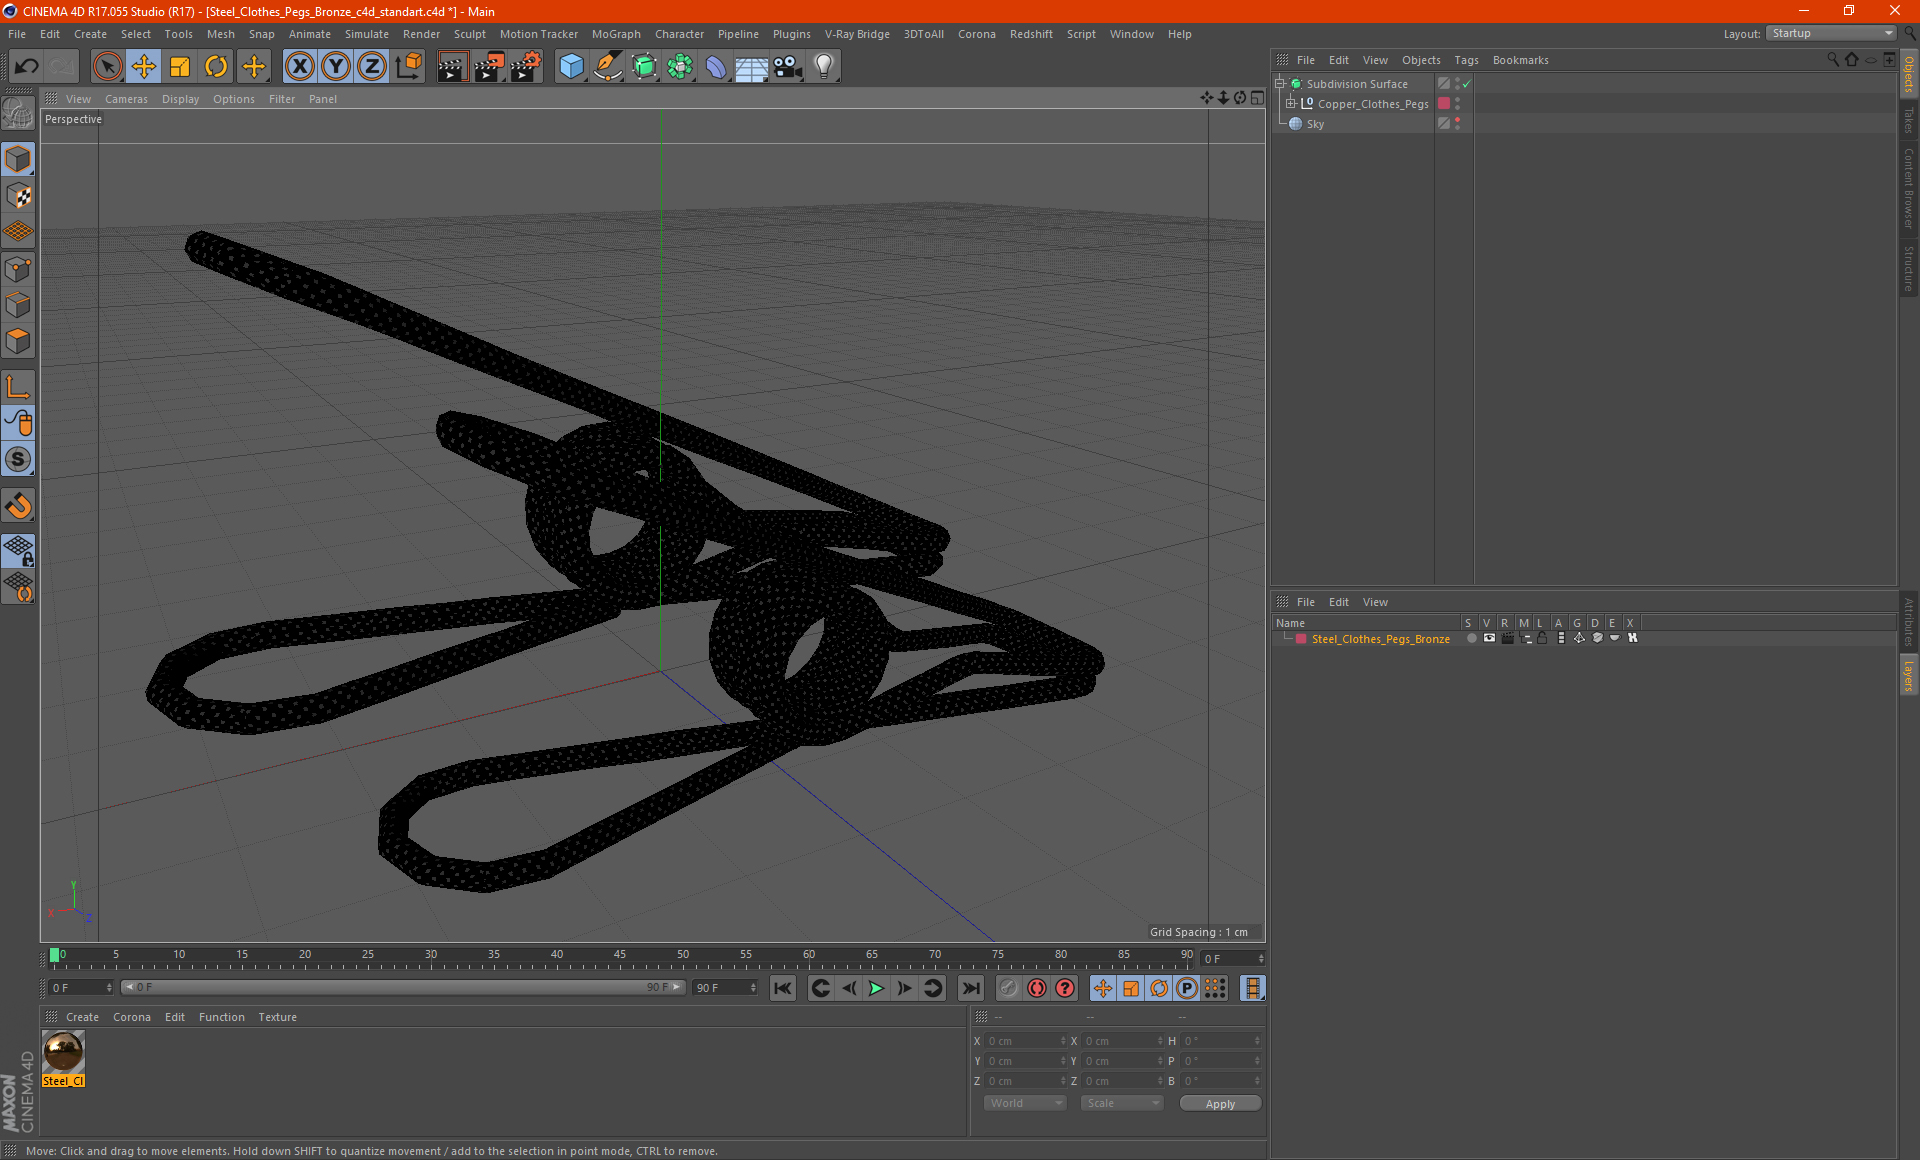Viewport: 1920px width, 1160px height.
Task: Click the Record Active Objects button
Action: pos(1008,988)
